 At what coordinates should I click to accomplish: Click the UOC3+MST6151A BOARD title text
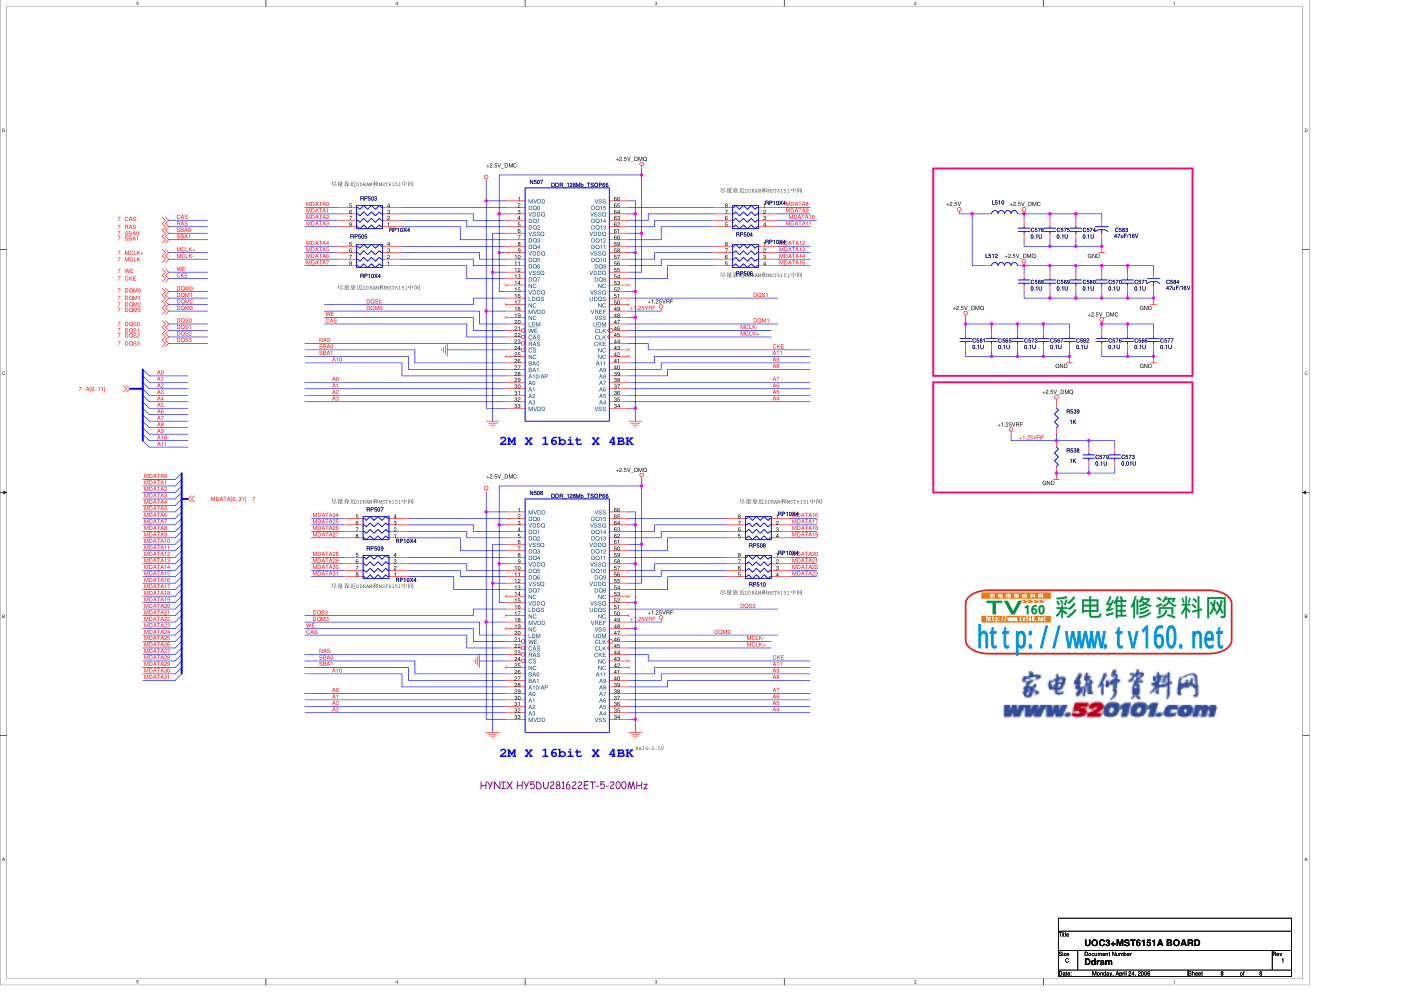[x=1142, y=943]
